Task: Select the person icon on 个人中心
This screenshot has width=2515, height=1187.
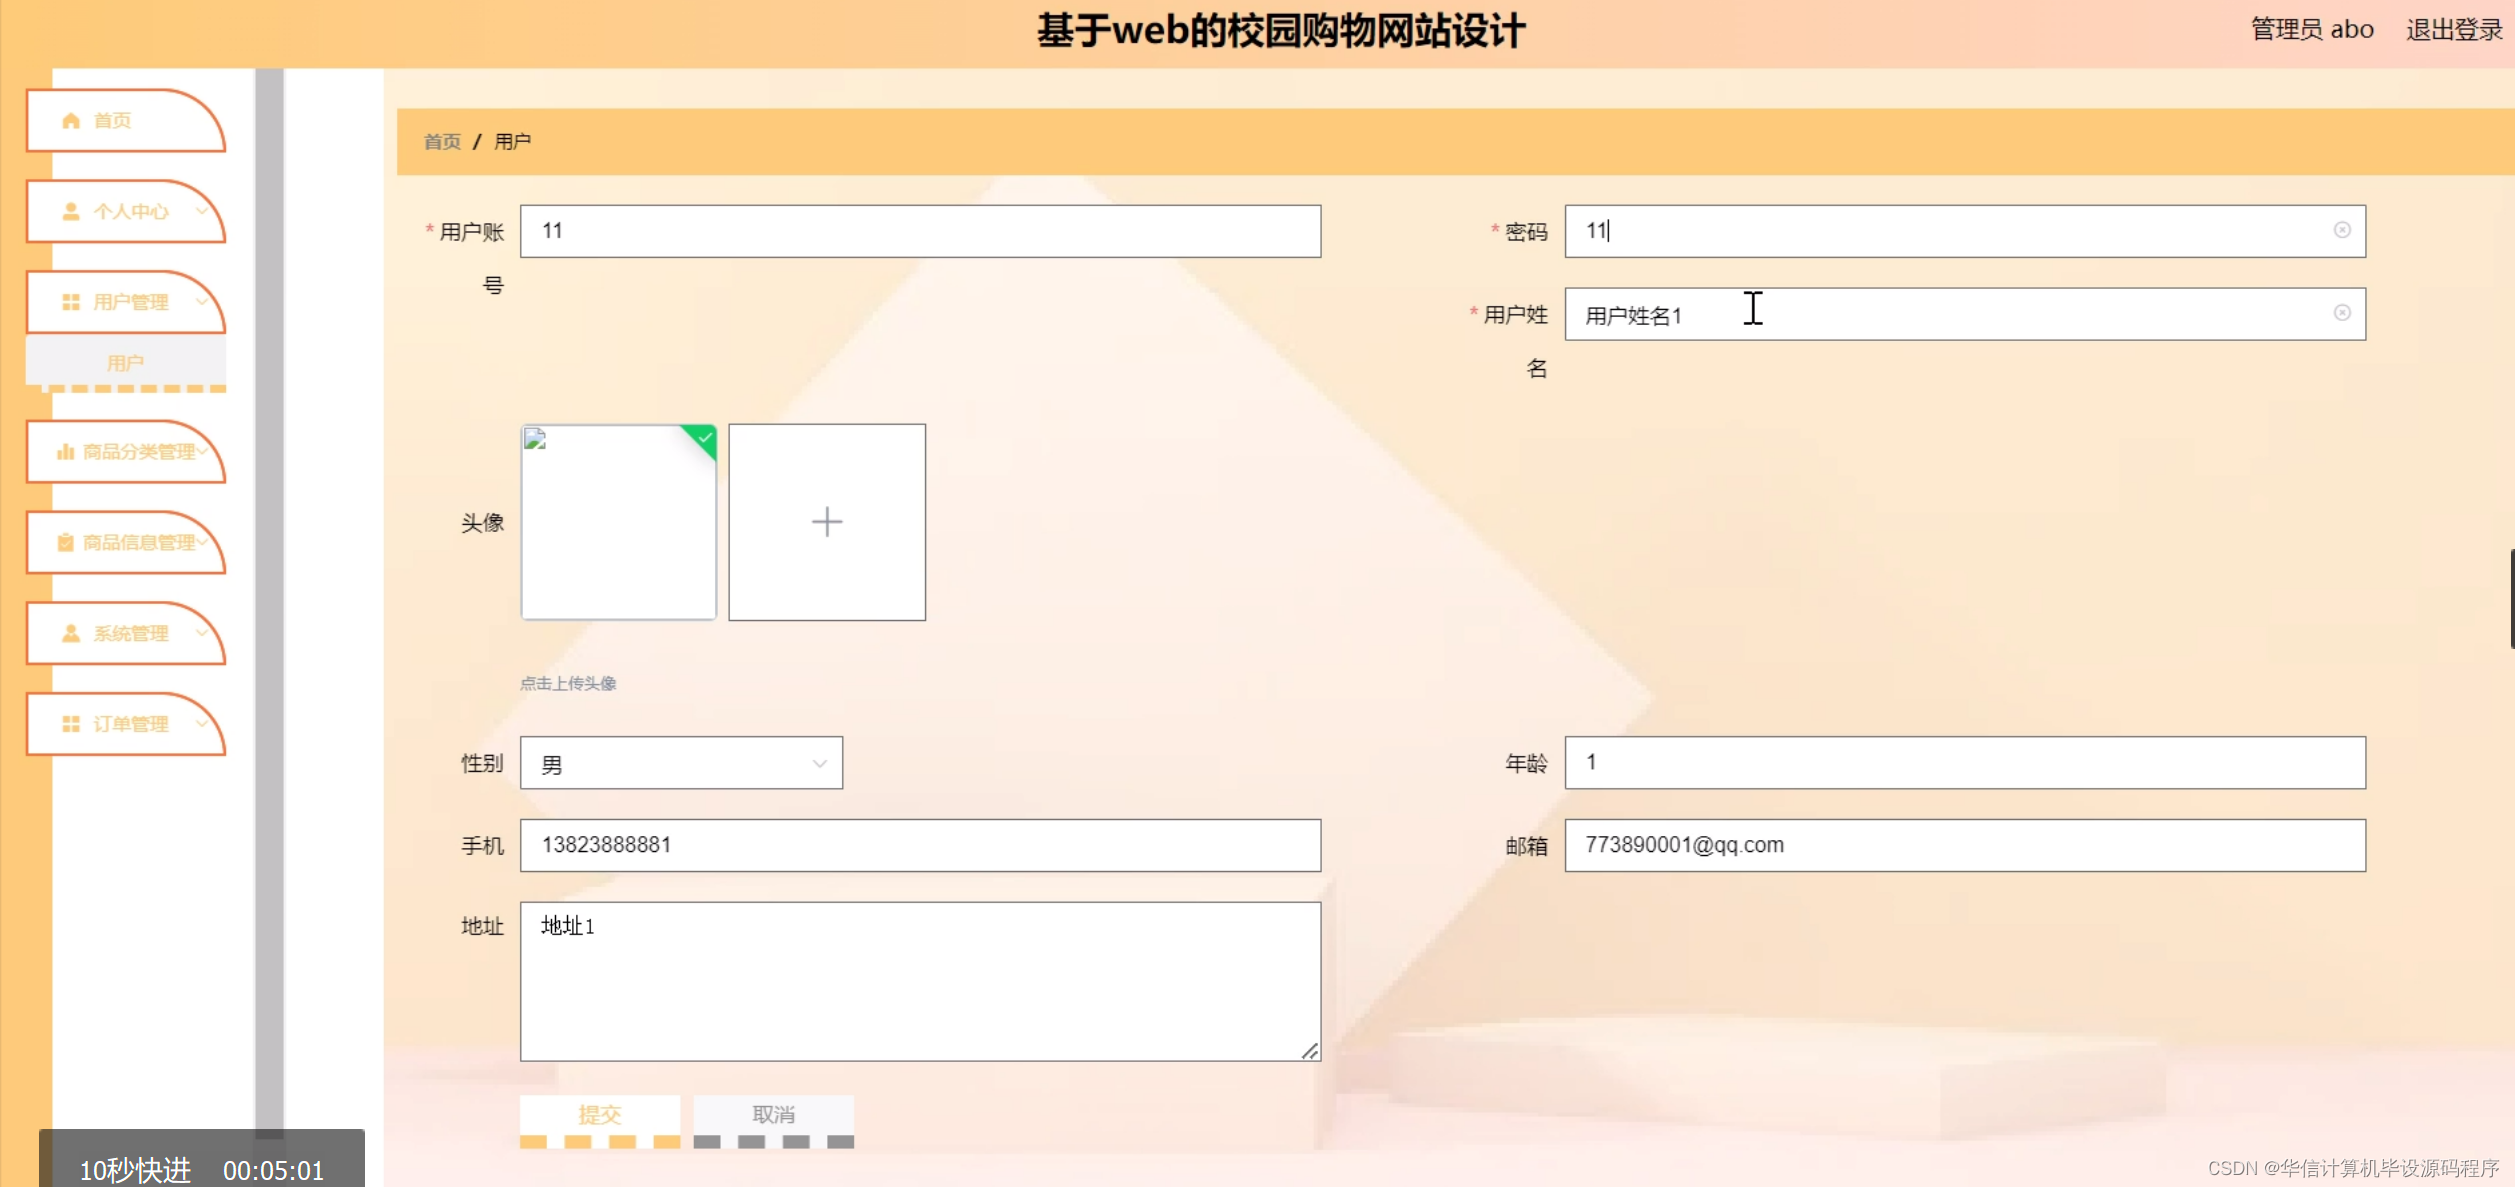Action: point(70,211)
